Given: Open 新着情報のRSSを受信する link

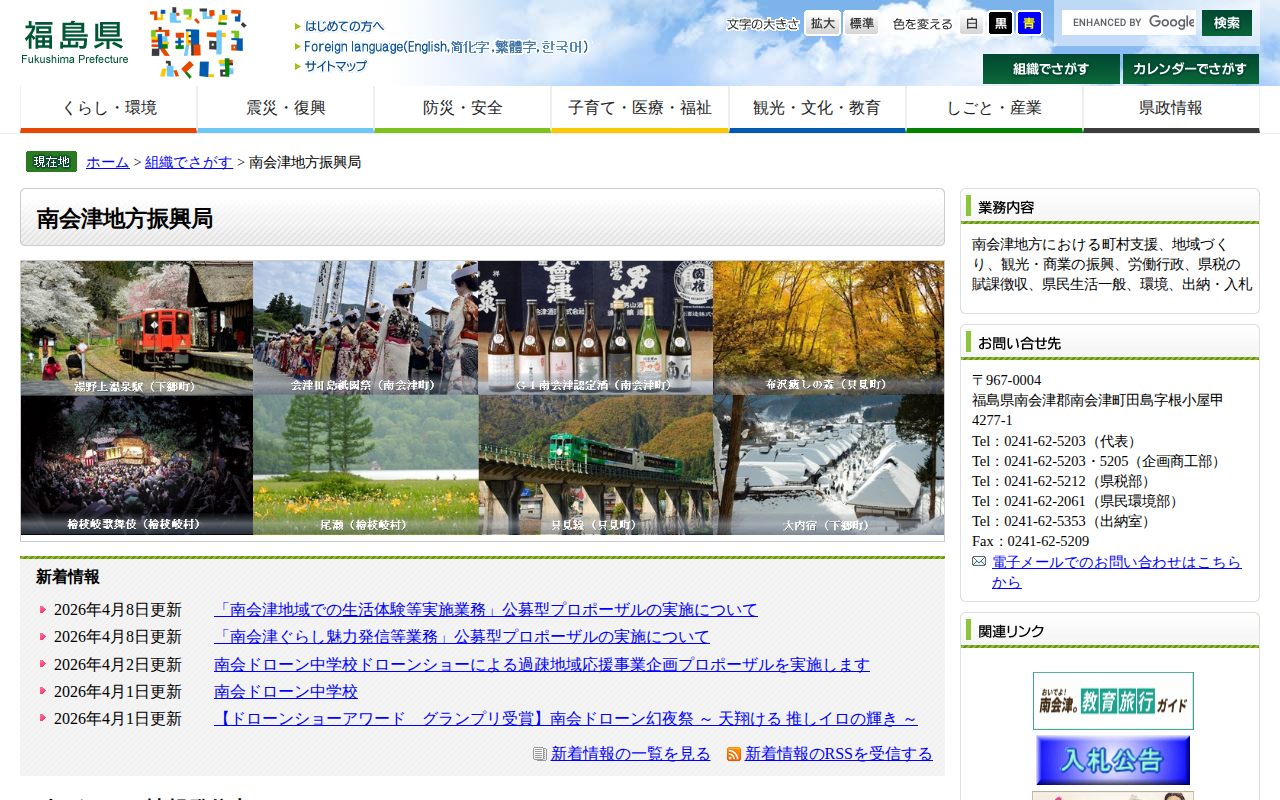Looking at the screenshot, I should 839,754.
